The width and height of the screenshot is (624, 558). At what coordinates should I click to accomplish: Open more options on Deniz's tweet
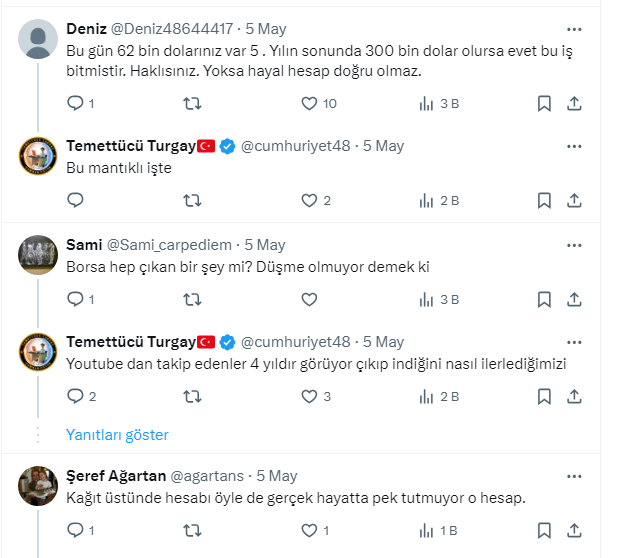pos(574,30)
